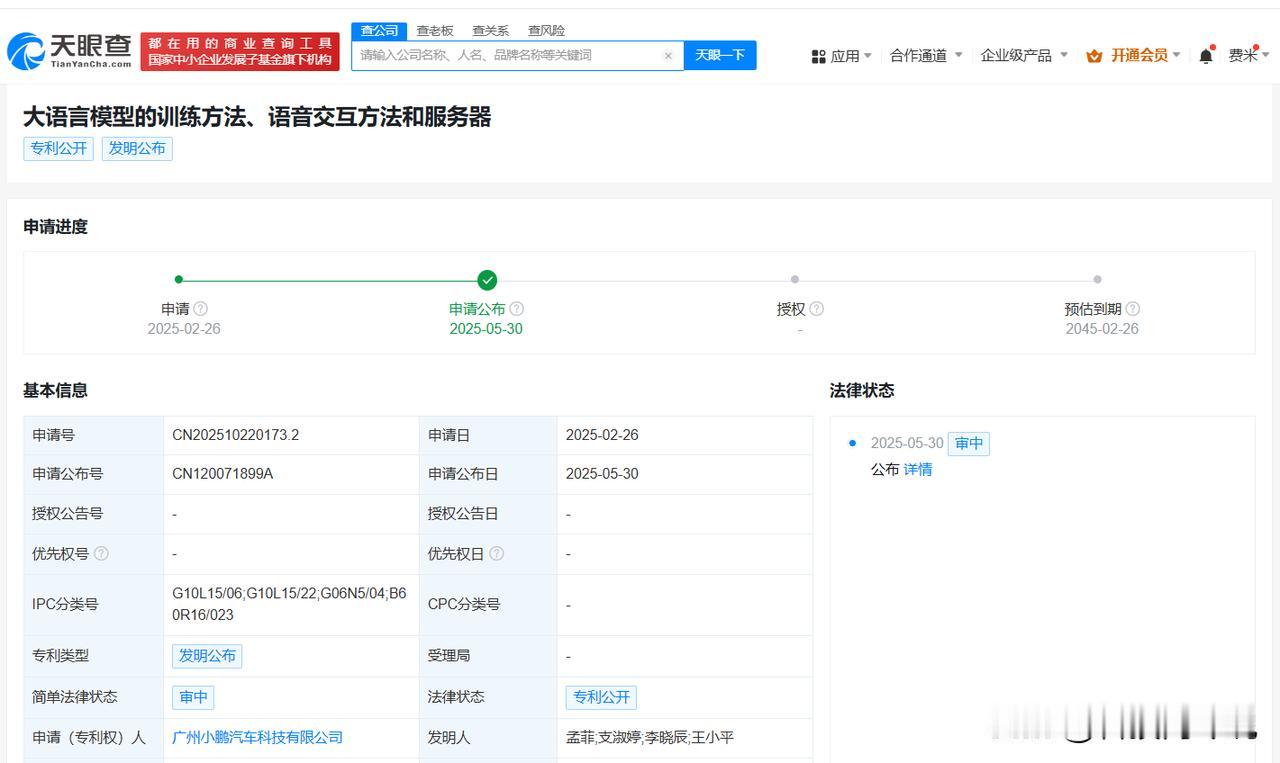The height and width of the screenshot is (763, 1280).
Task: Open the 详情 link under 法律状态
Action: click(x=918, y=469)
